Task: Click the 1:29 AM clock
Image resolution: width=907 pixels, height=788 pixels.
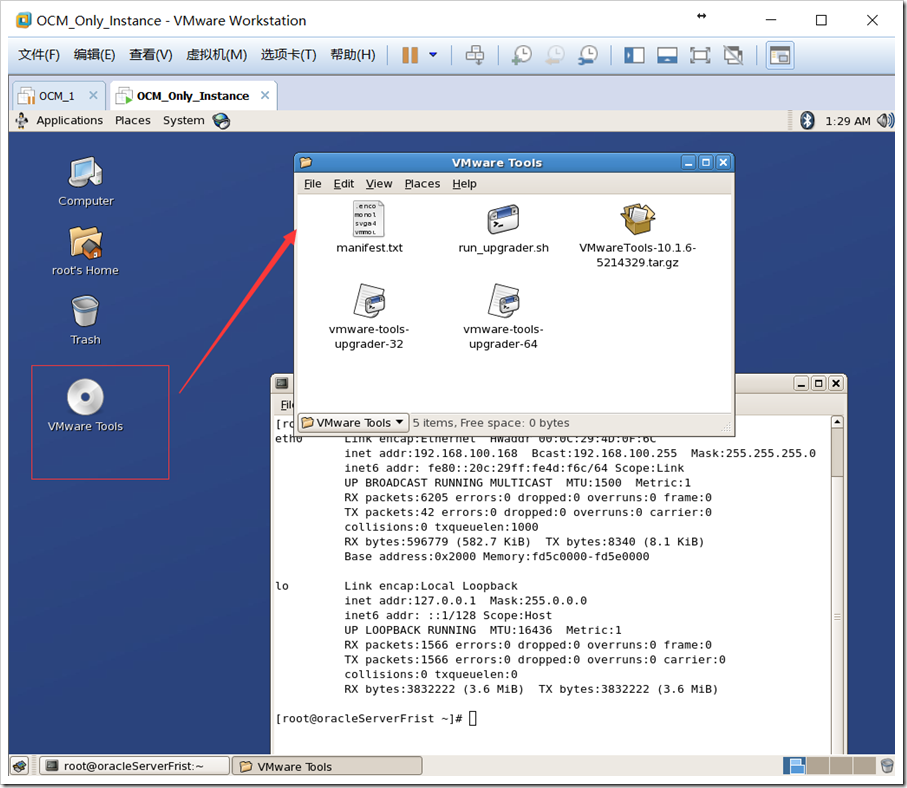Action: [847, 121]
